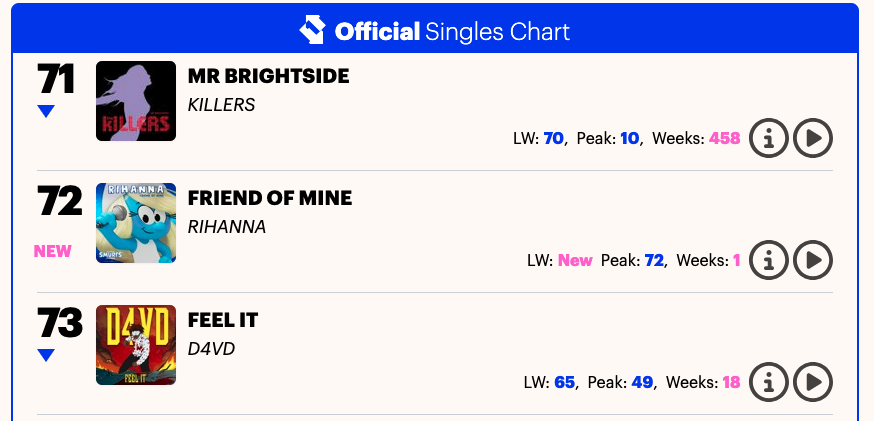Open the FEEL IT song title link
Image resolution: width=874 pixels, height=421 pixels.
[223, 320]
